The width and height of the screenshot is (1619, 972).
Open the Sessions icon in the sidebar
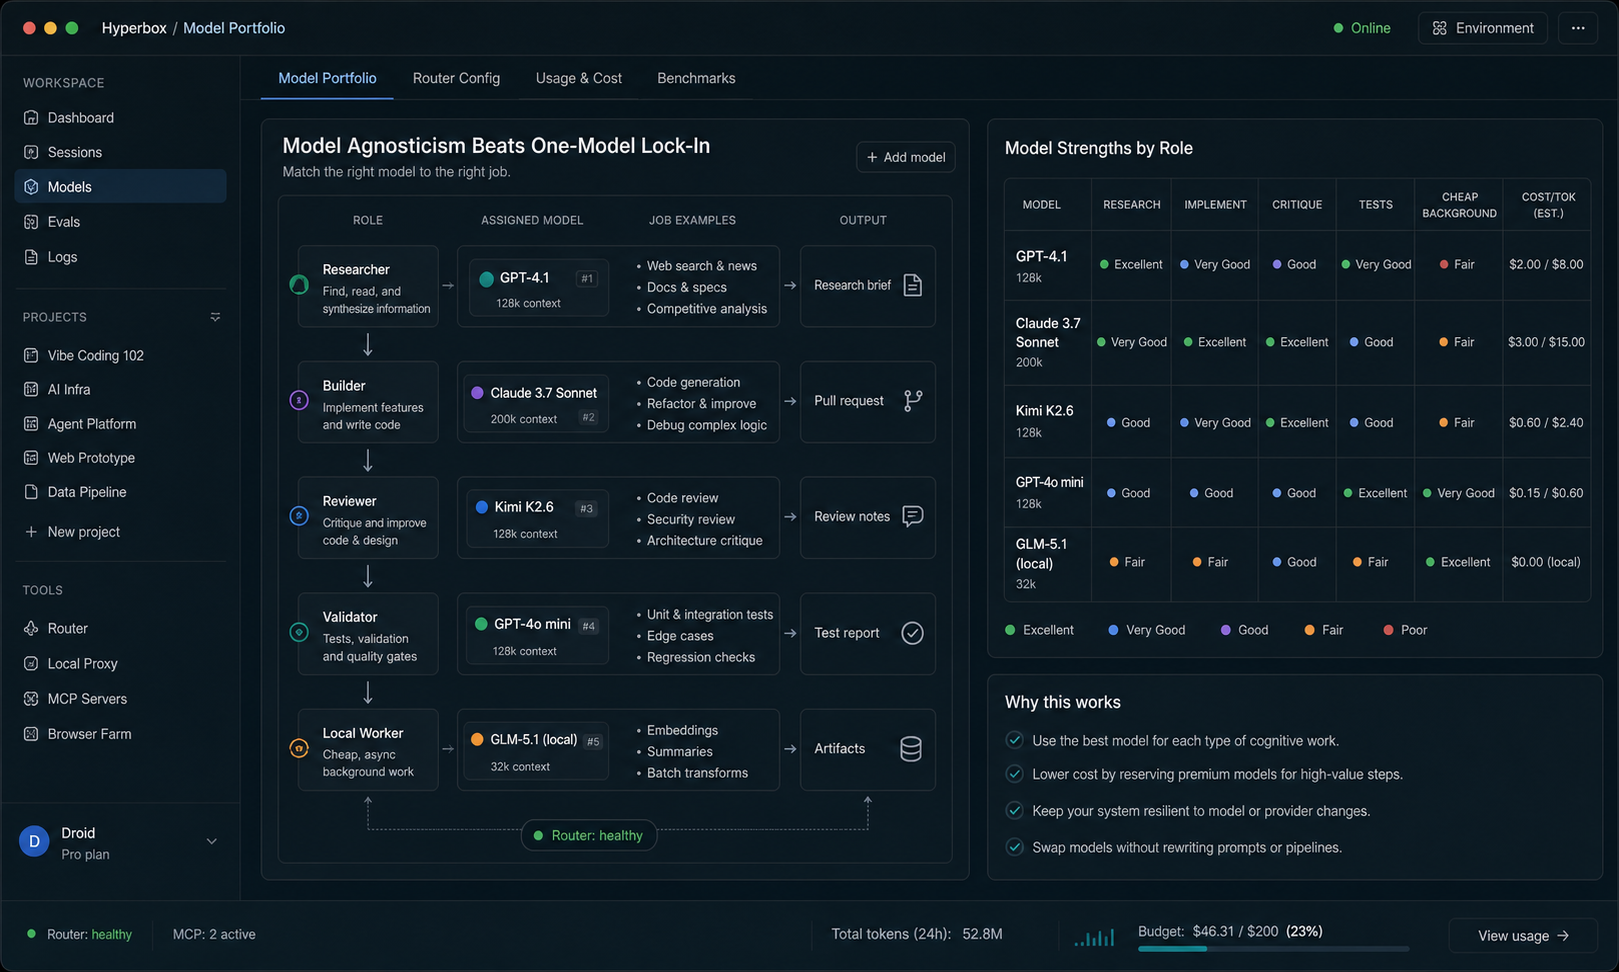[31, 152]
